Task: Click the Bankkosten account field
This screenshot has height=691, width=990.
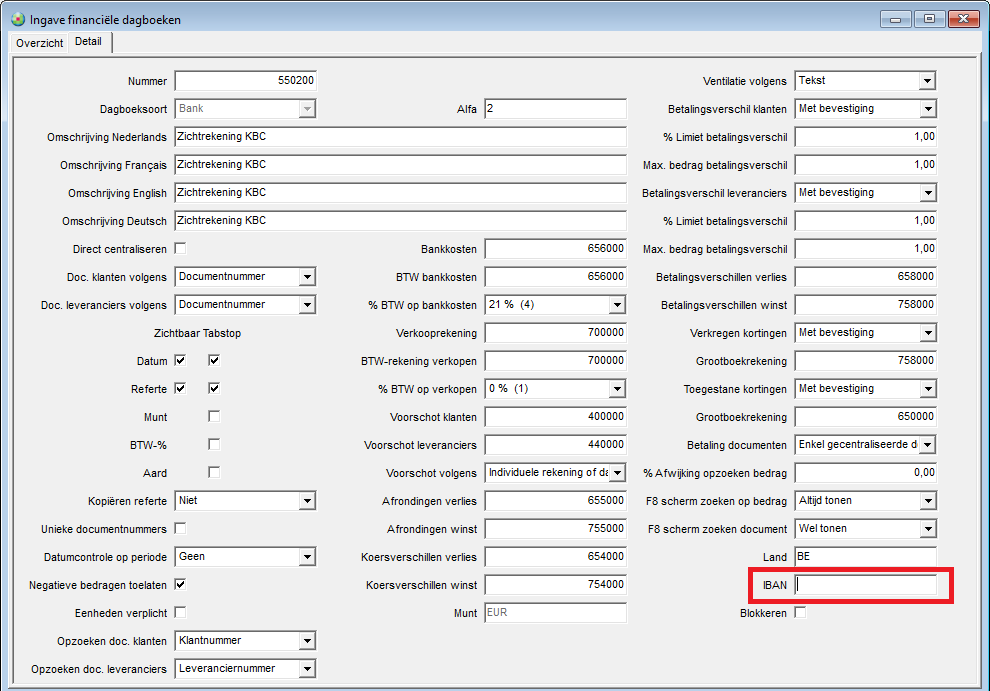Action: pos(555,249)
